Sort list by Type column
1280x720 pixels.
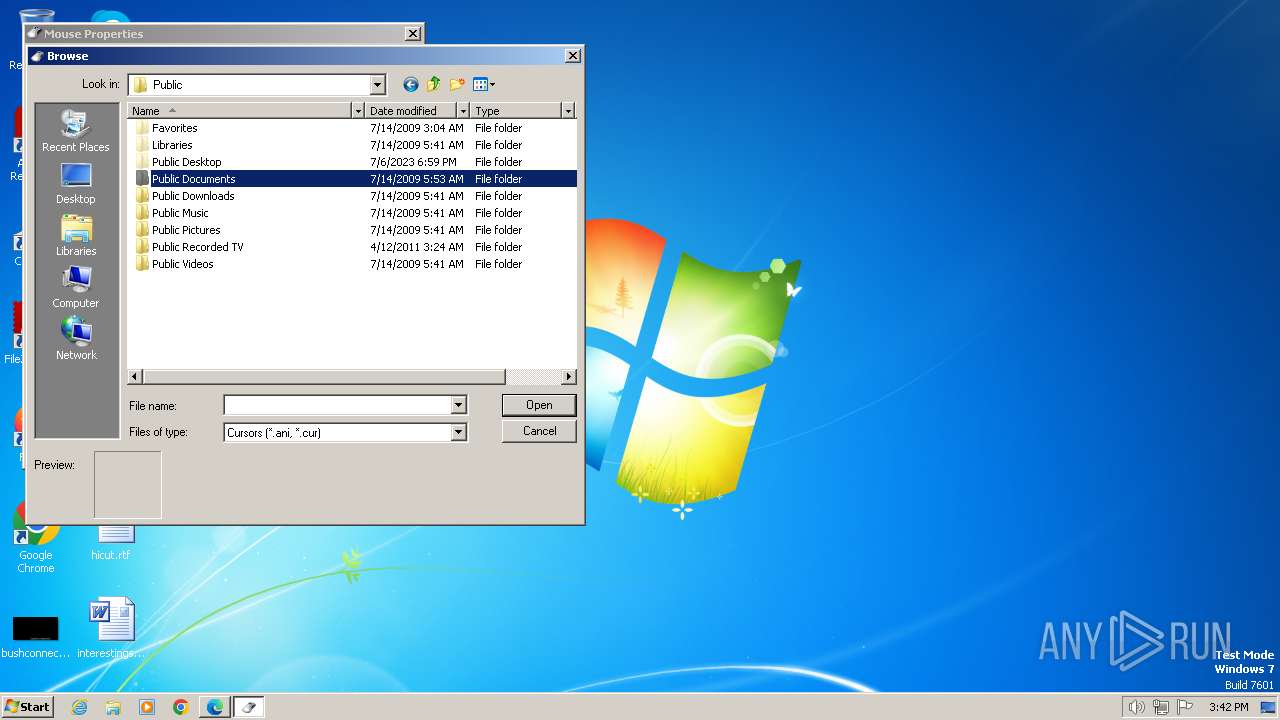(x=516, y=110)
